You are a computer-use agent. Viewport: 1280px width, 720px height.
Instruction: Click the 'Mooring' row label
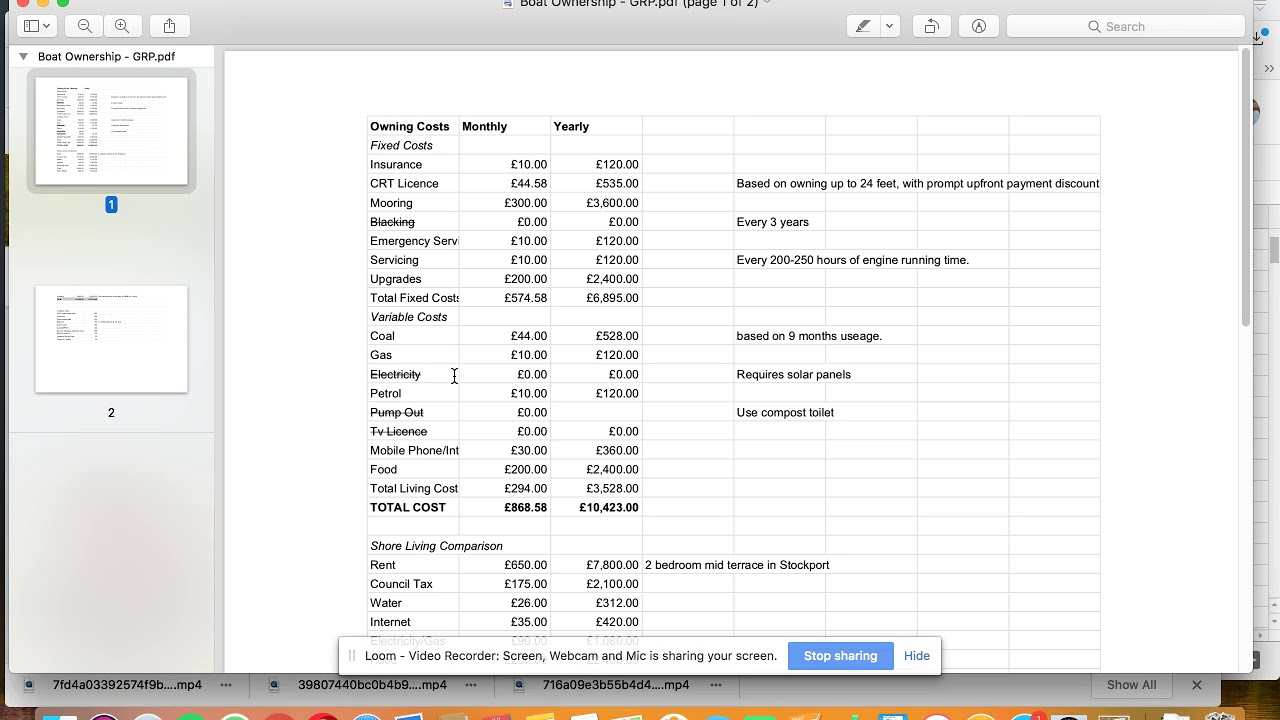391,203
